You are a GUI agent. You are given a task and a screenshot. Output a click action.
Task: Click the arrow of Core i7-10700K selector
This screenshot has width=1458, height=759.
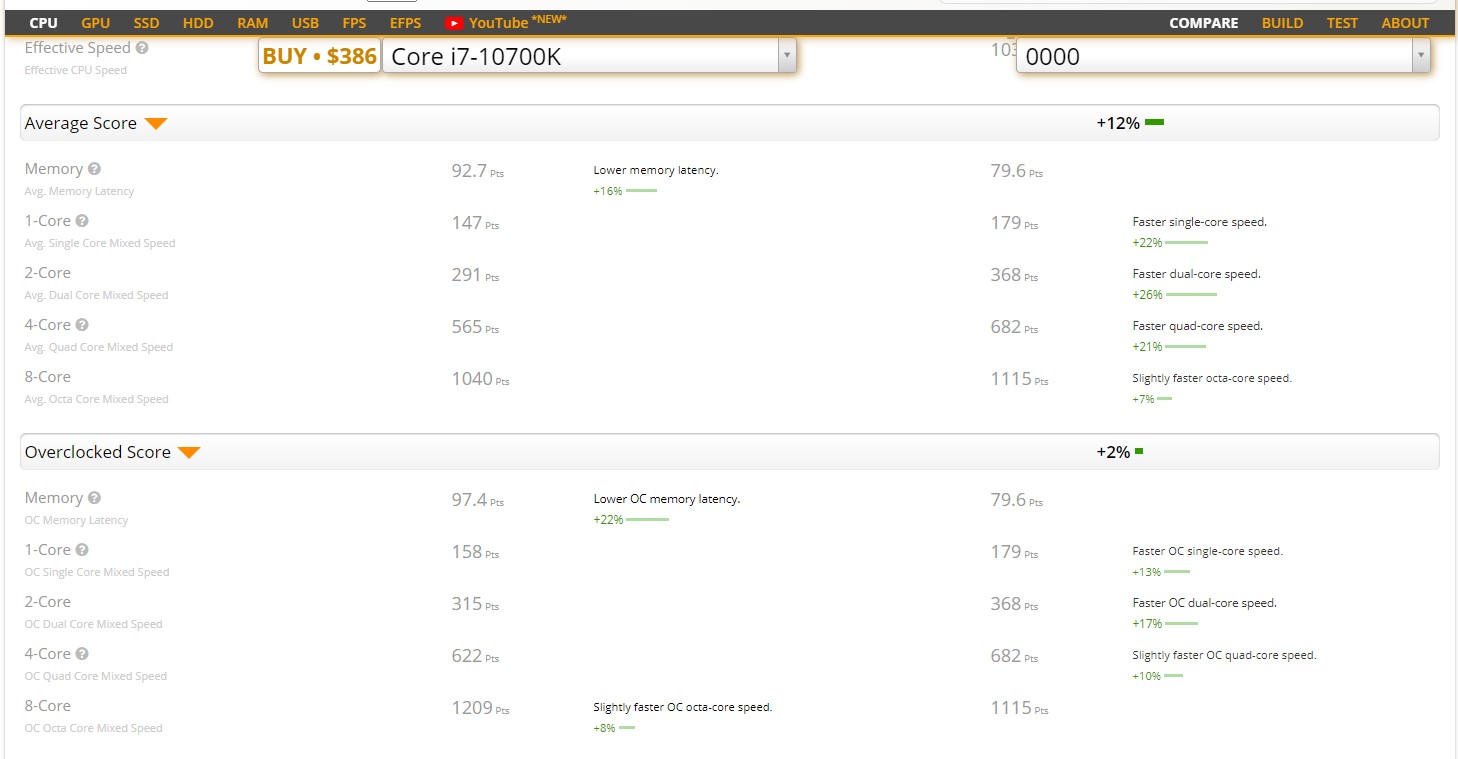coord(787,56)
